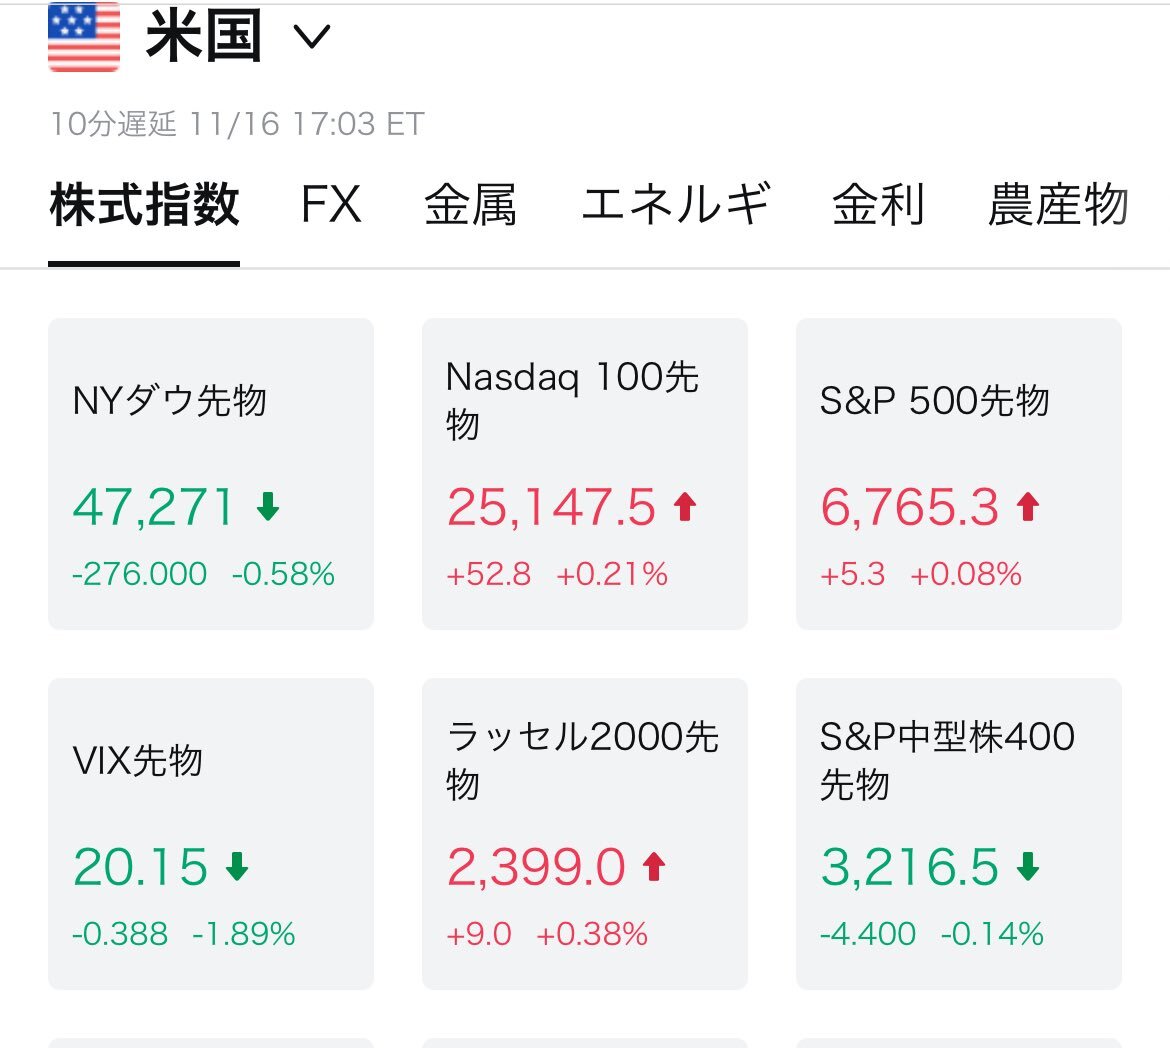Switch to the FX tab
This screenshot has height=1048, width=1170.
click(331, 205)
